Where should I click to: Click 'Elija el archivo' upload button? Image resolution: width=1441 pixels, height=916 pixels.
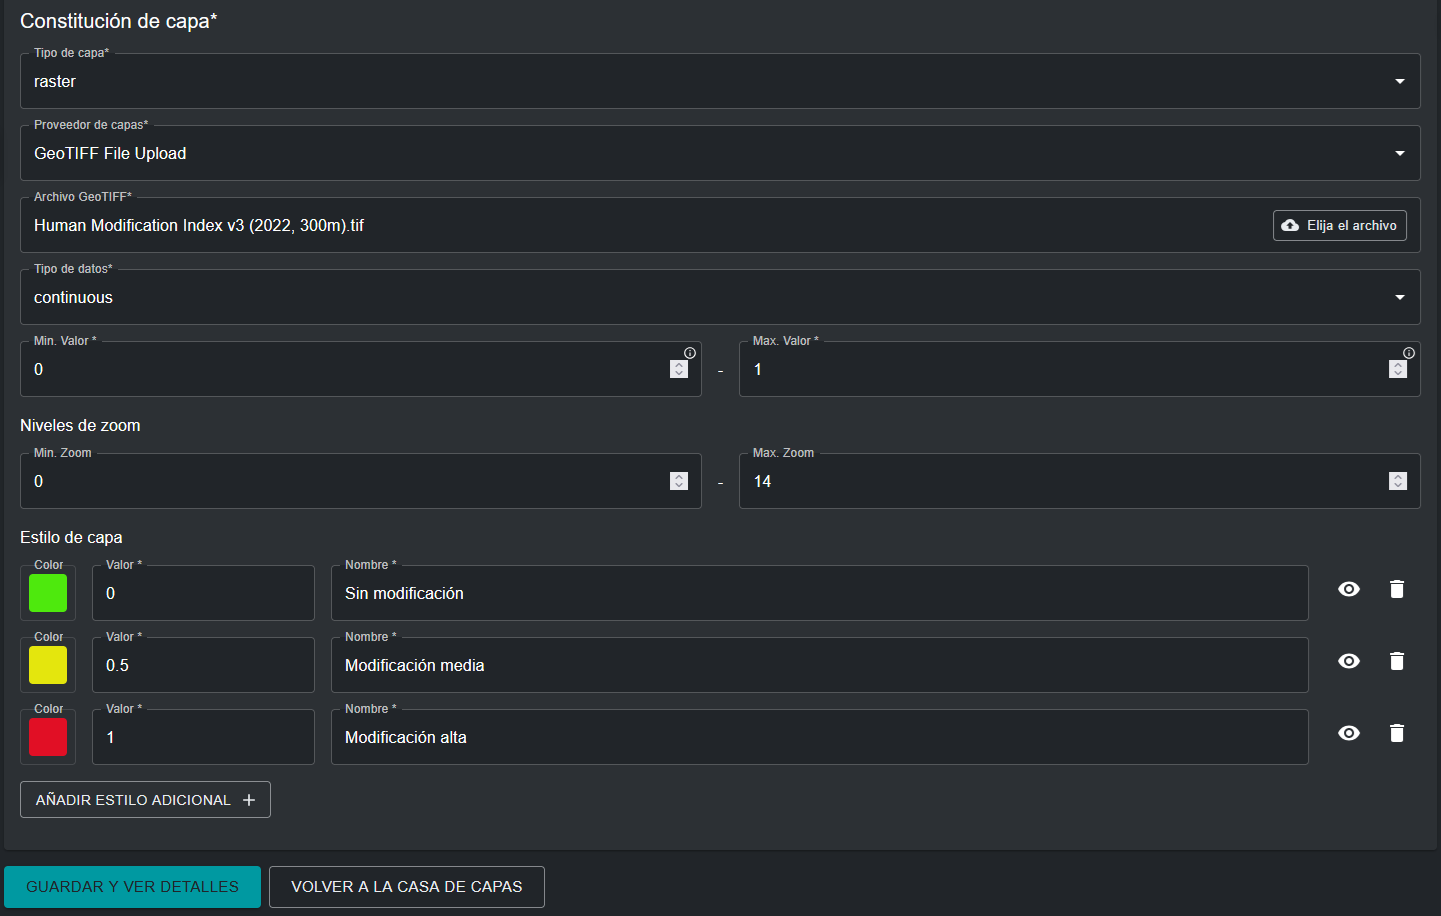pyautogui.click(x=1339, y=226)
